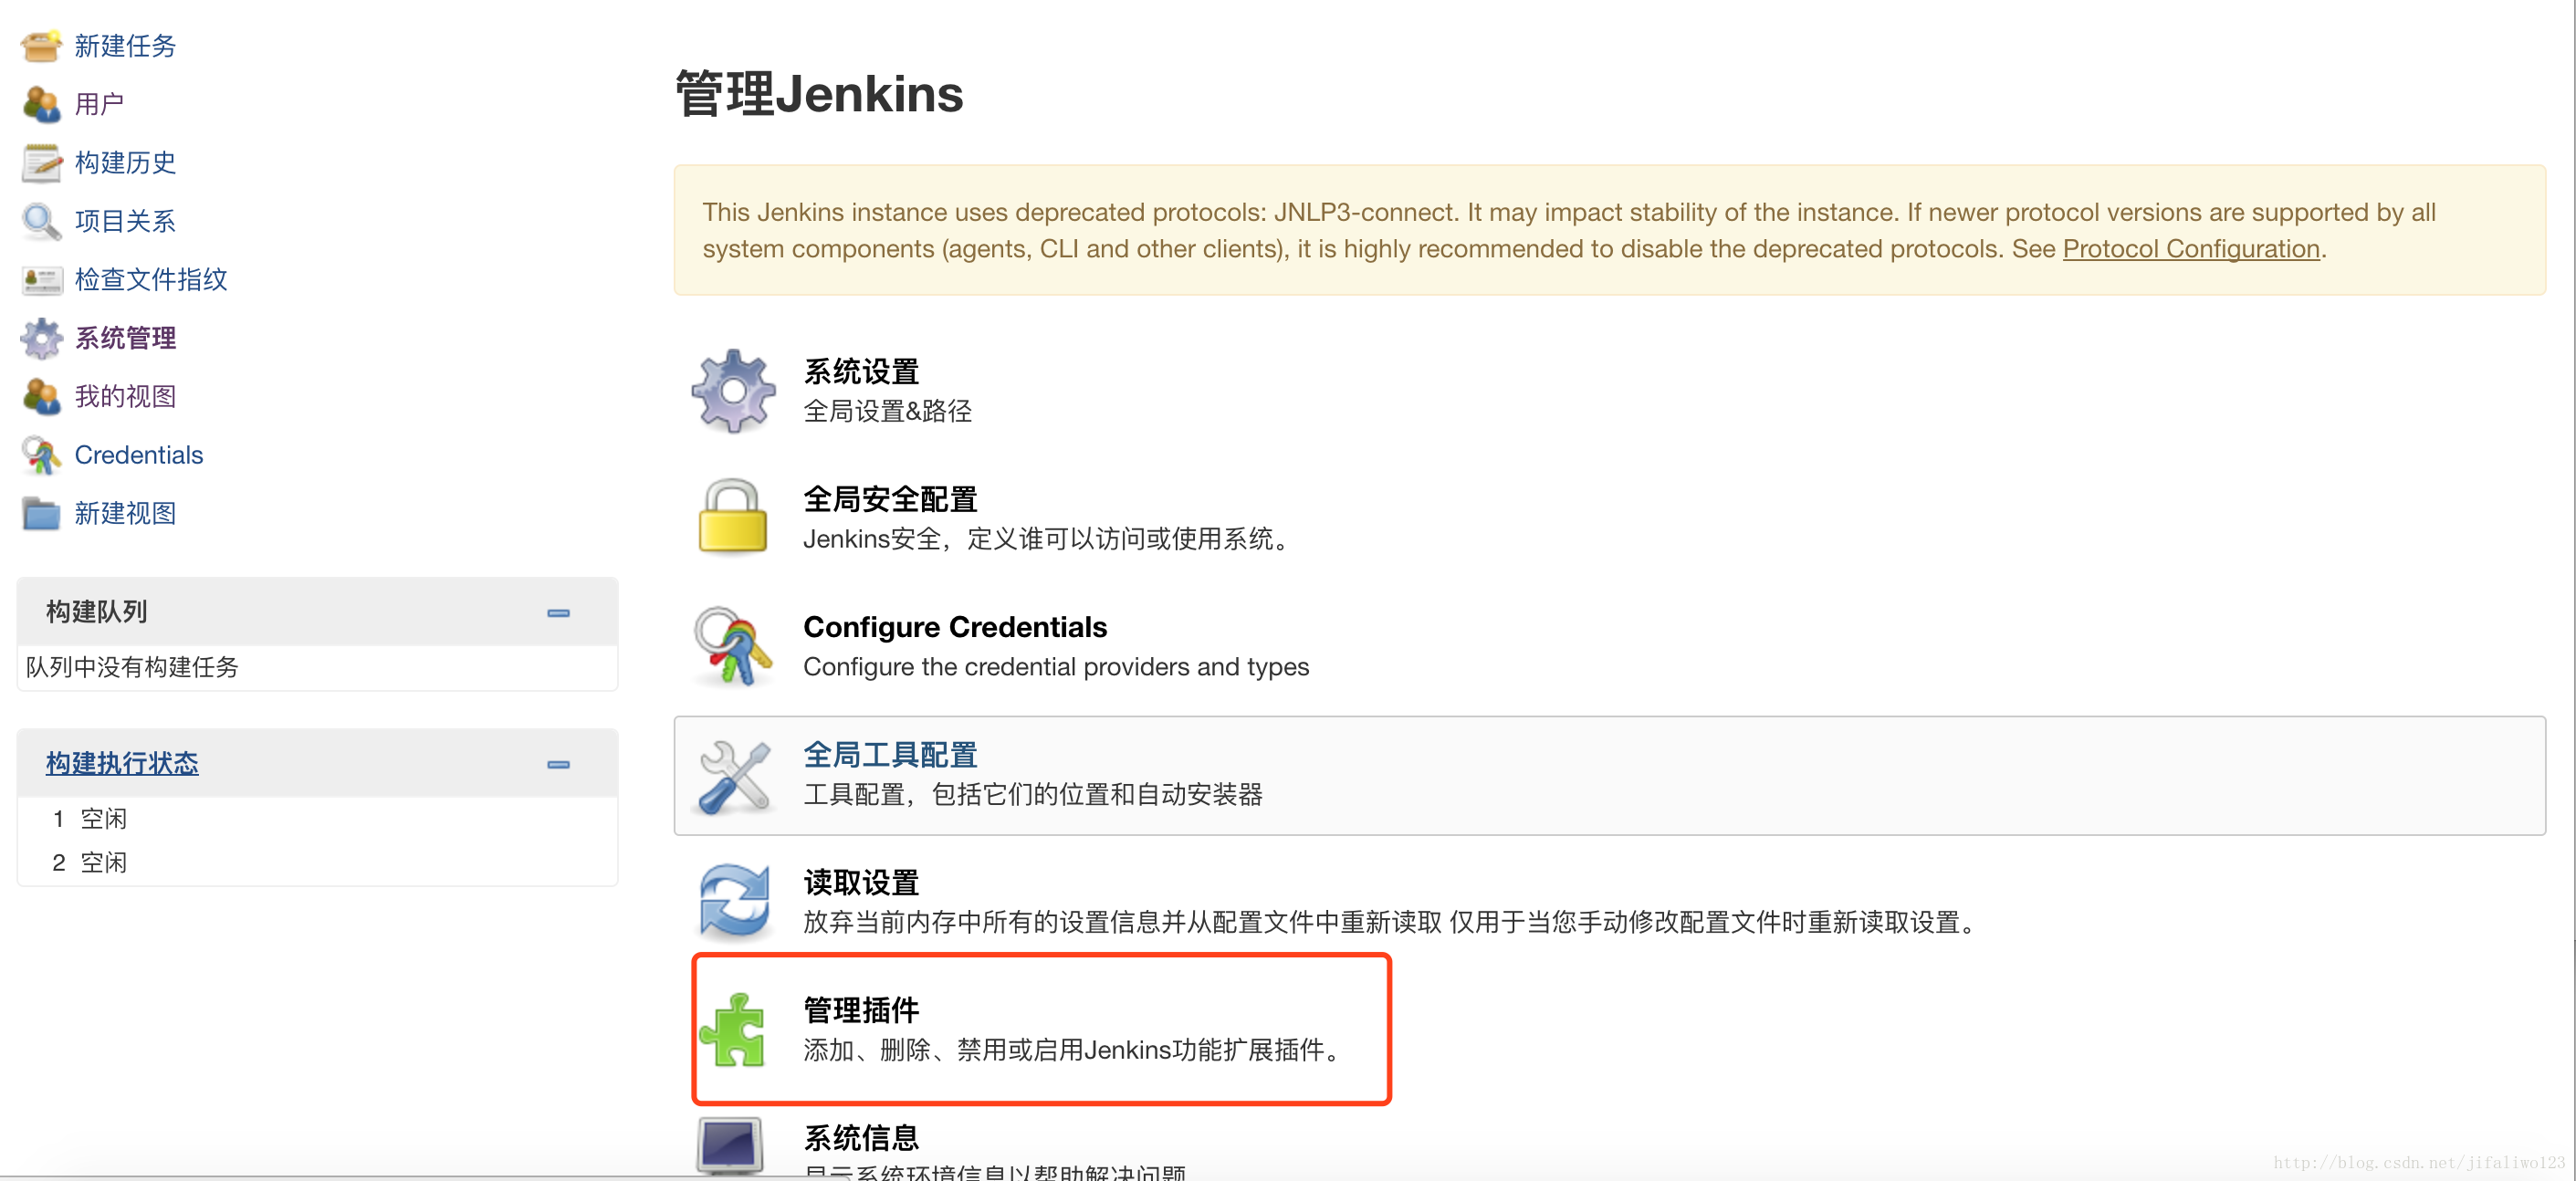Image resolution: width=2576 pixels, height=1181 pixels.
Task: Click the 工具配置 description text
Action: pos(1033,795)
